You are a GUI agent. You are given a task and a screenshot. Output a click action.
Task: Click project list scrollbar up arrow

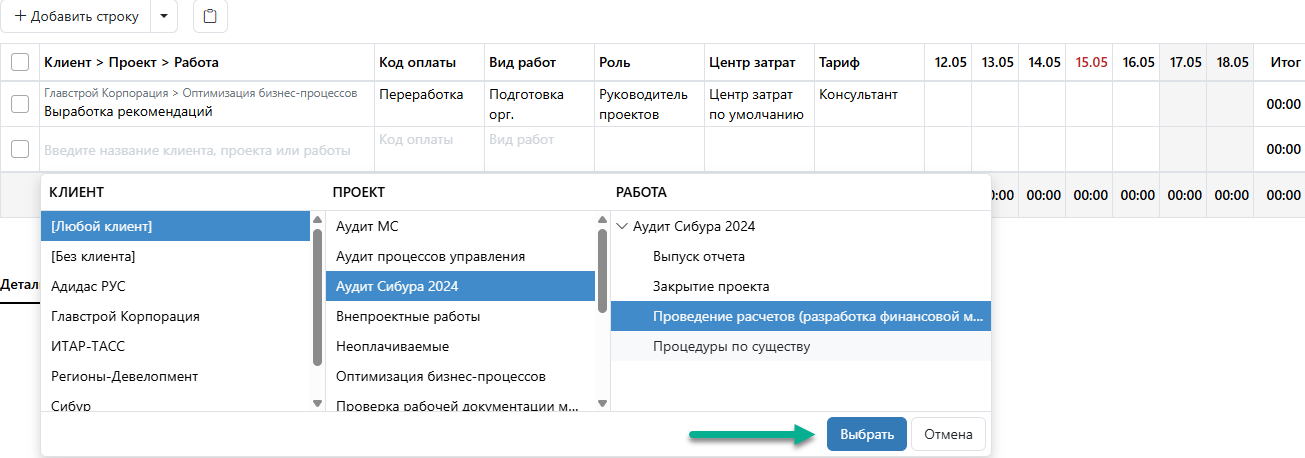point(602,220)
